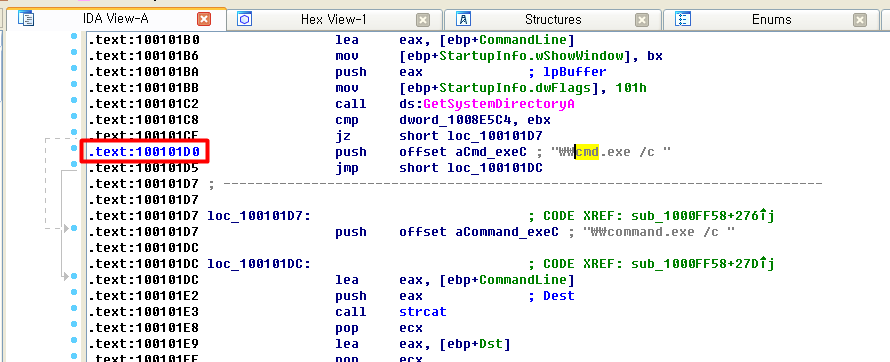This screenshot has width=890, height=362.
Task: Click address .text:100101C2
Action: [x=144, y=104]
